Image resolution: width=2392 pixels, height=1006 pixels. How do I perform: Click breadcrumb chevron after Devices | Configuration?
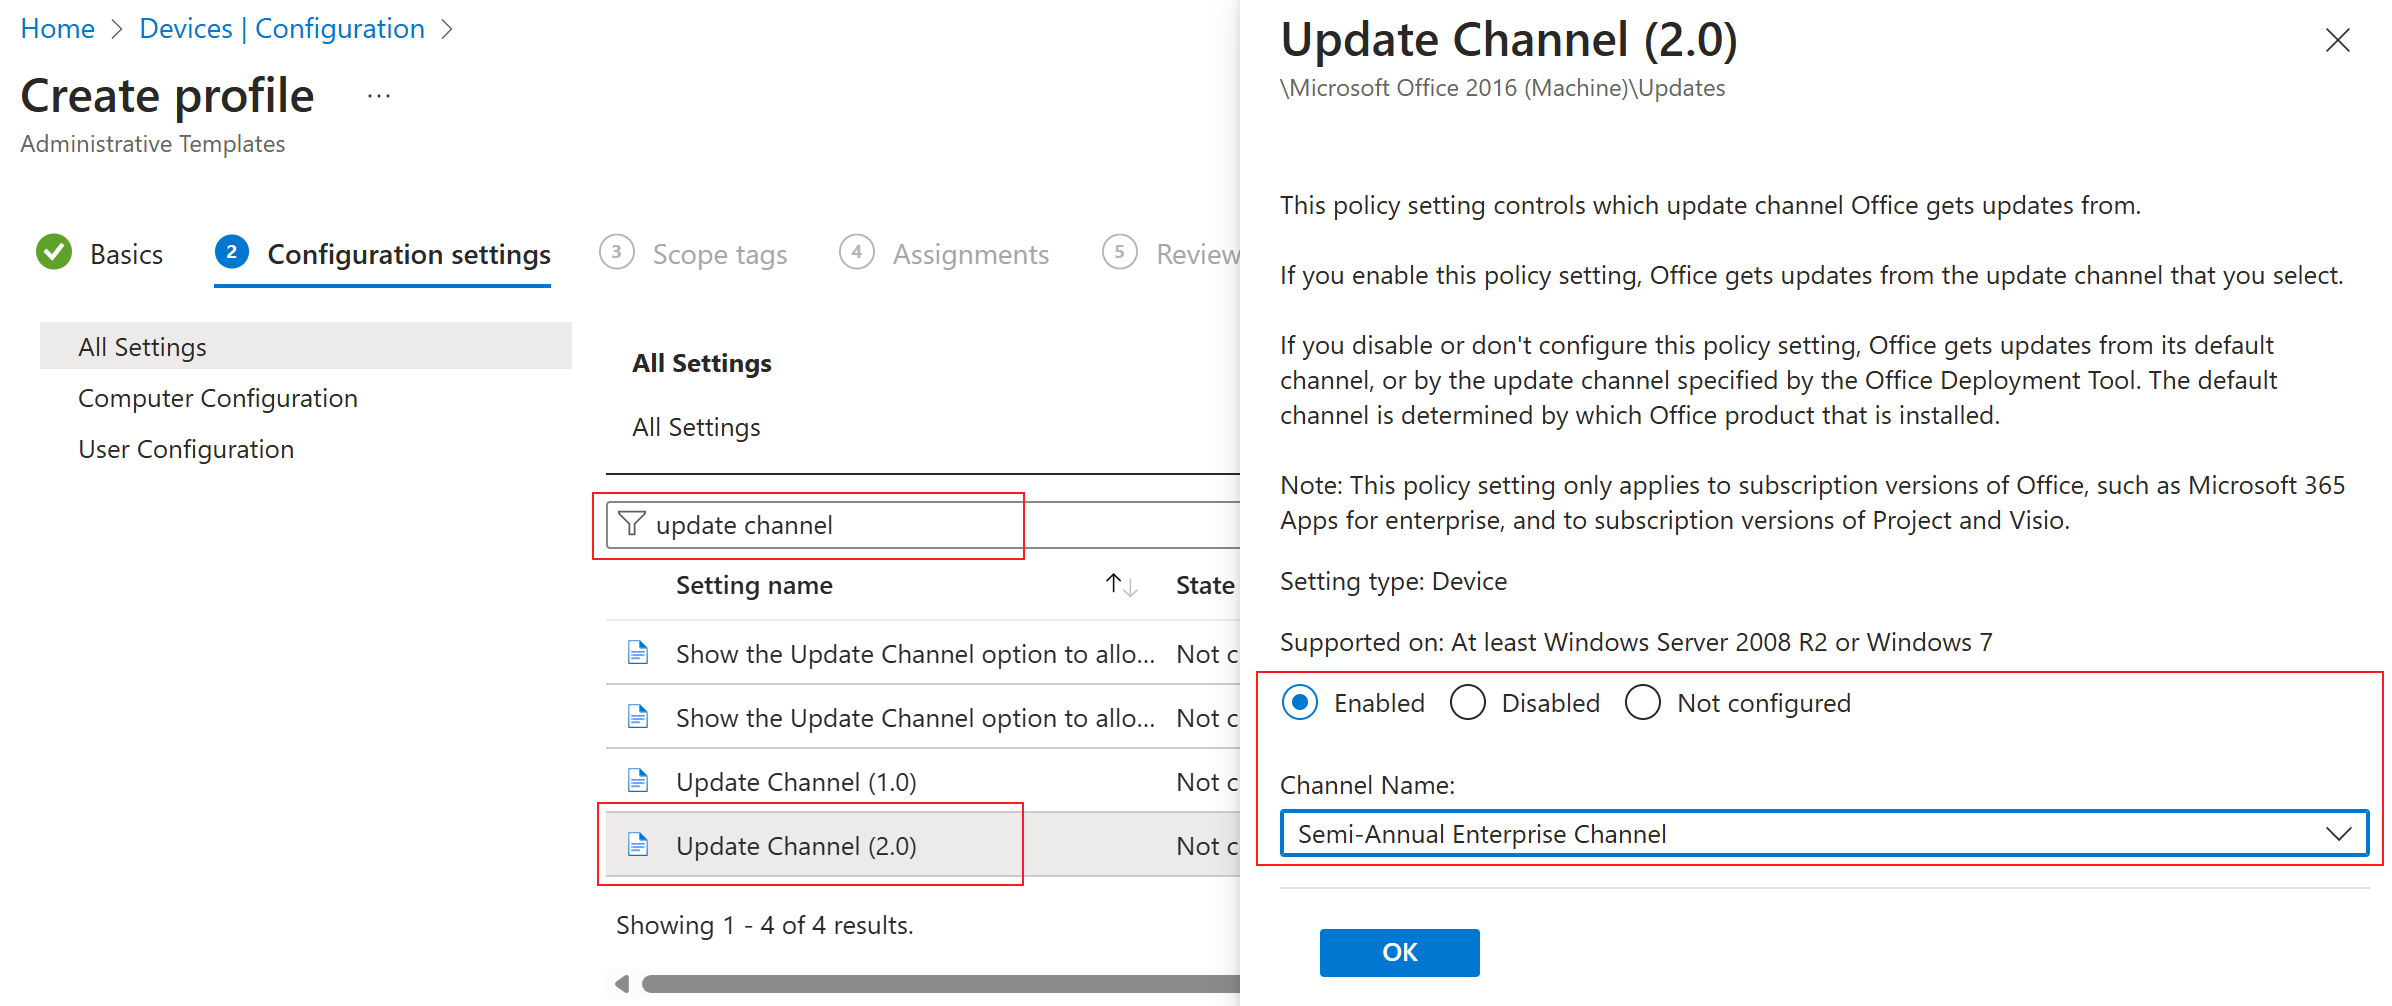point(447,30)
